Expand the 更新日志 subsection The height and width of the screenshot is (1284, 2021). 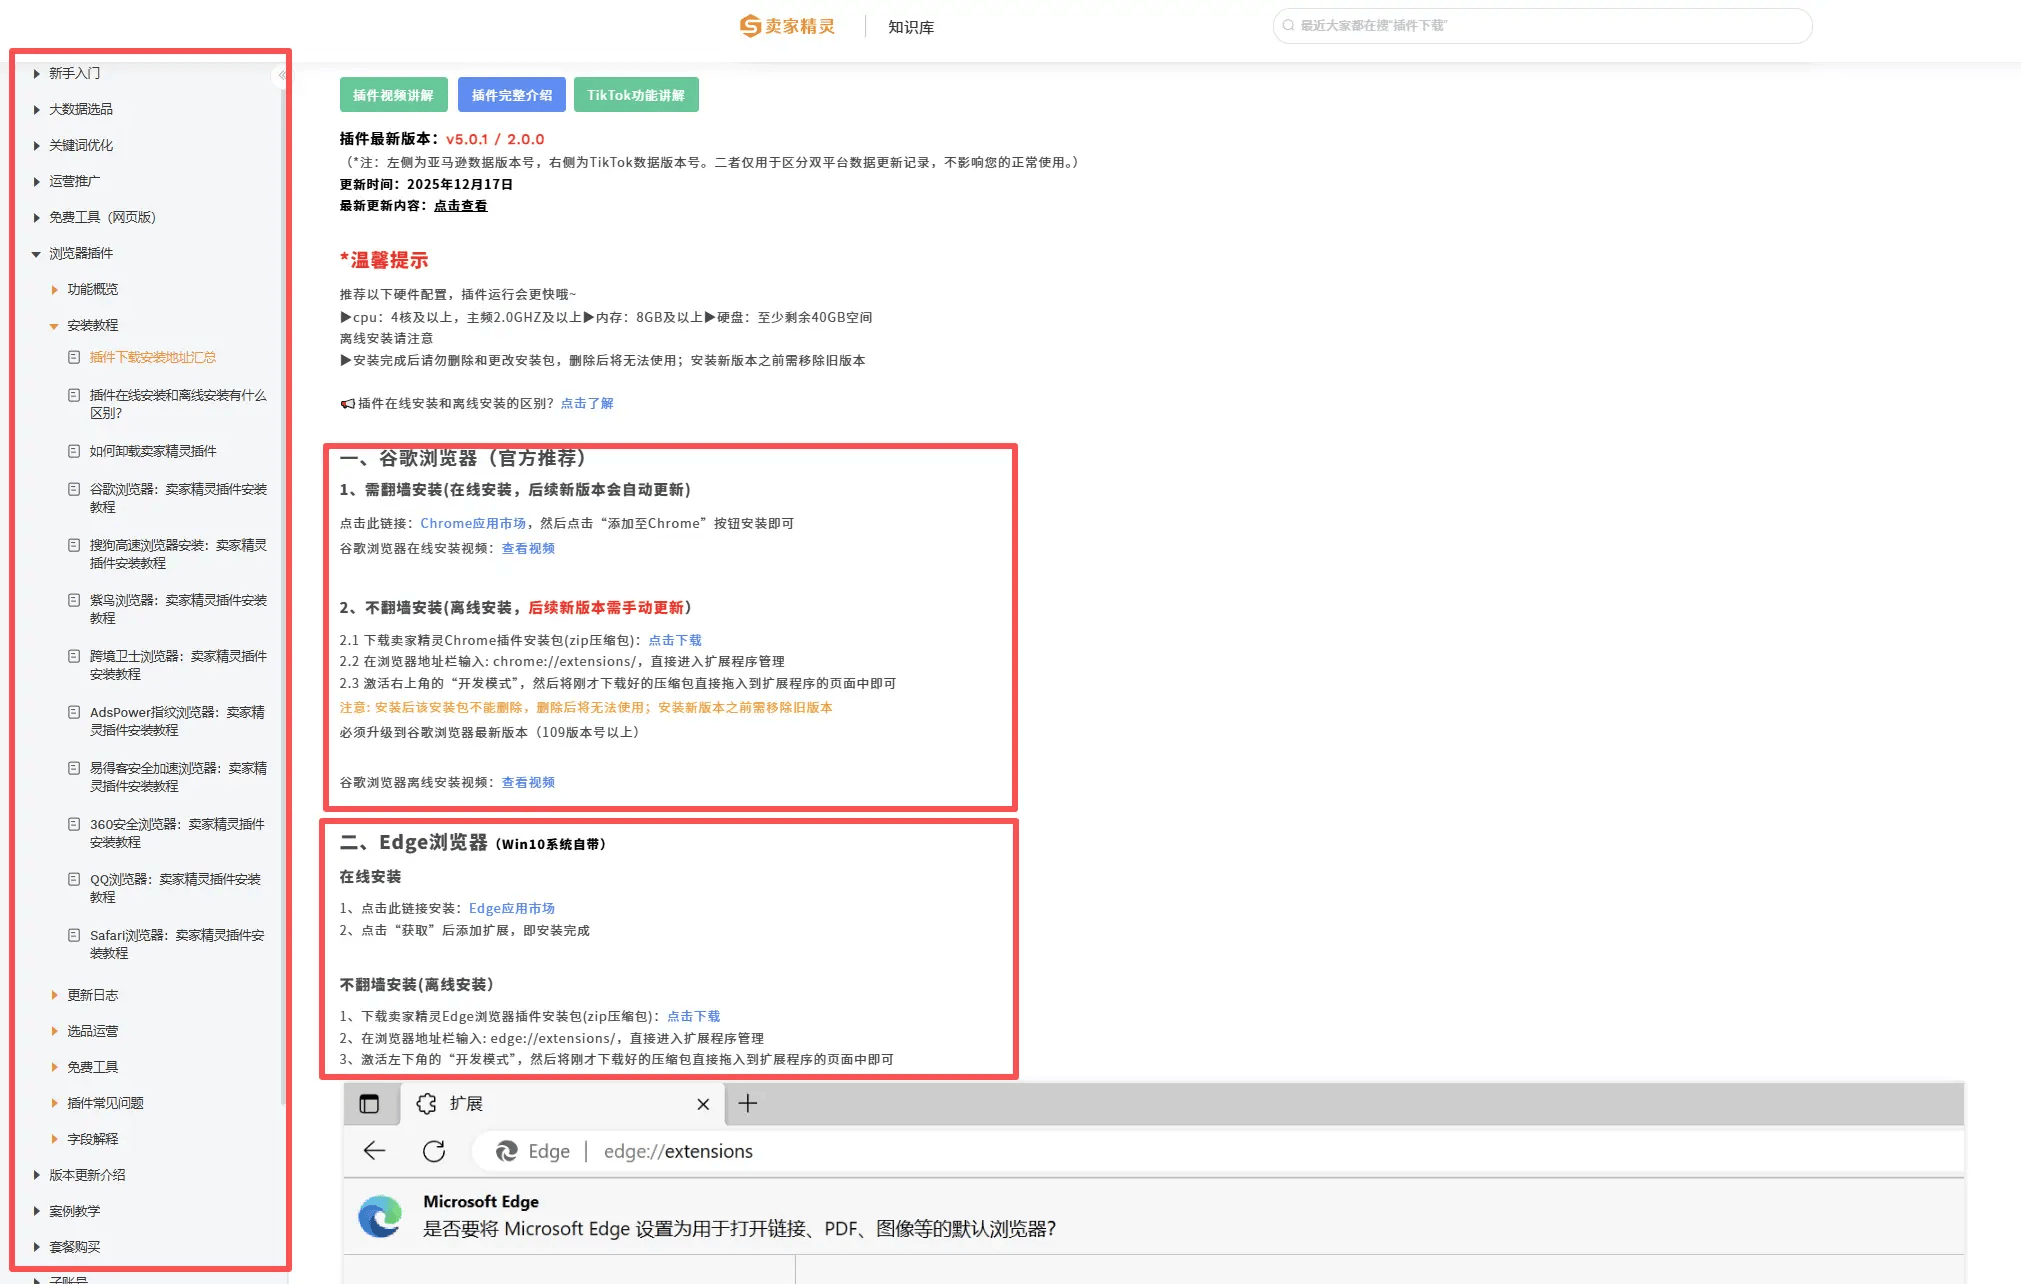(x=54, y=995)
